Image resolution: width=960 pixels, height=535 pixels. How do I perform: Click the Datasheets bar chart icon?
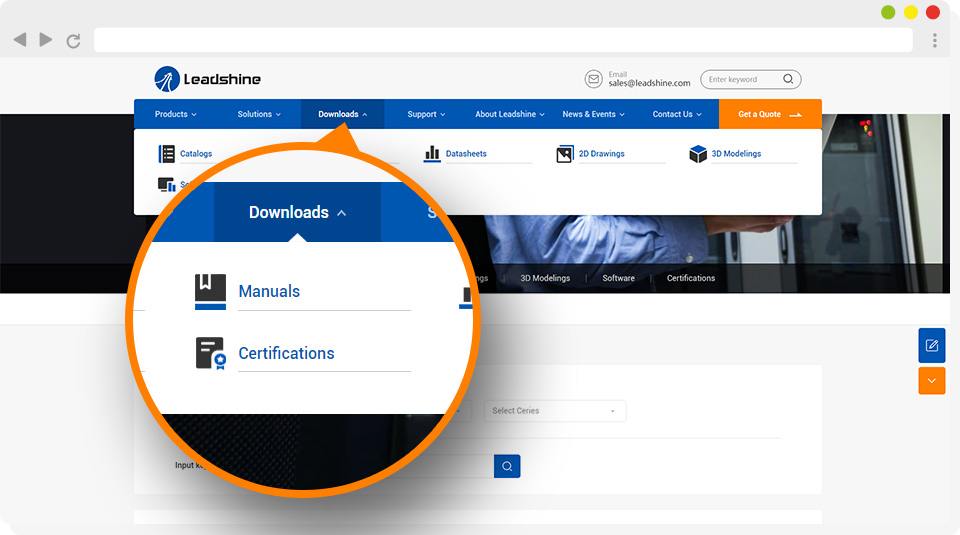point(432,154)
